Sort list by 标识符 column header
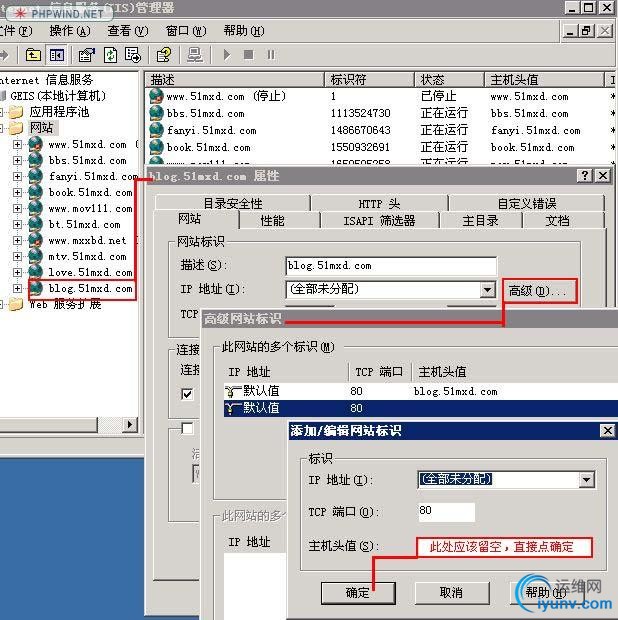Image resolution: width=618 pixels, height=620 pixels. (x=369, y=80)
